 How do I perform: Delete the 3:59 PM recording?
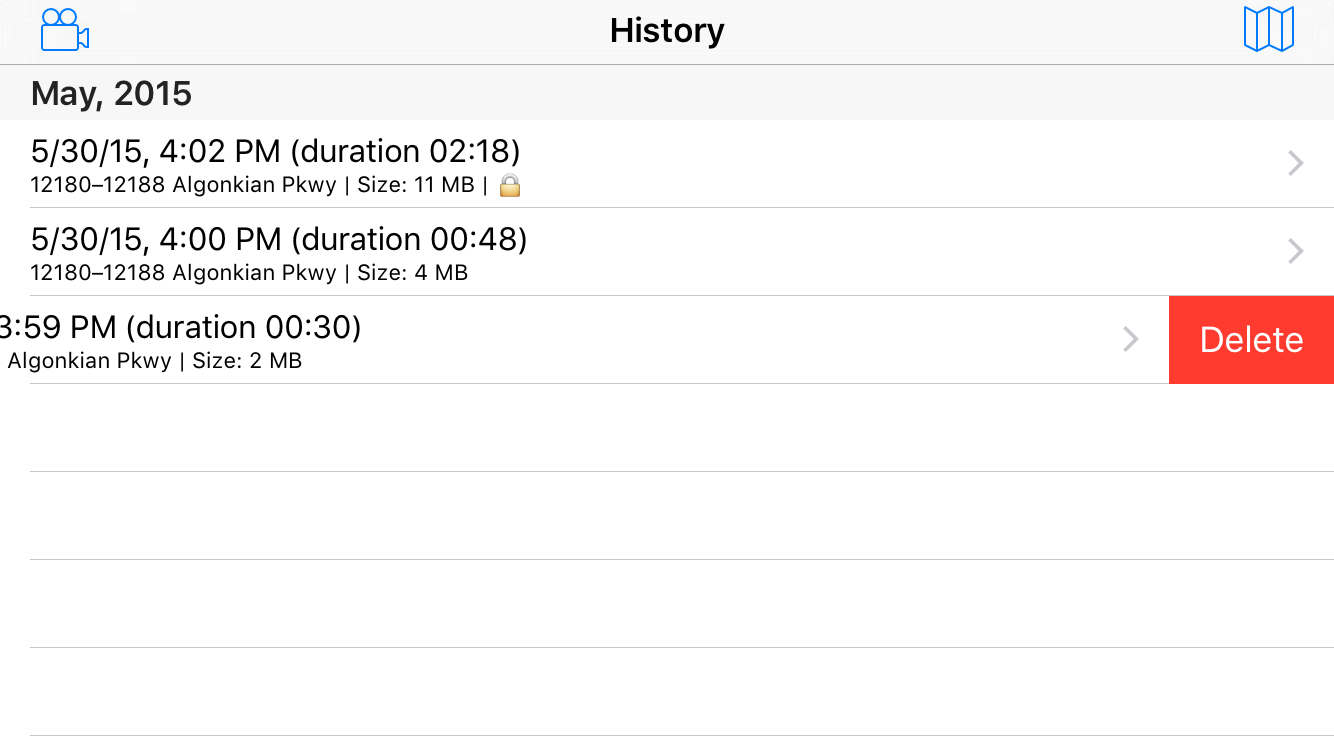[x=1251, y=340]
